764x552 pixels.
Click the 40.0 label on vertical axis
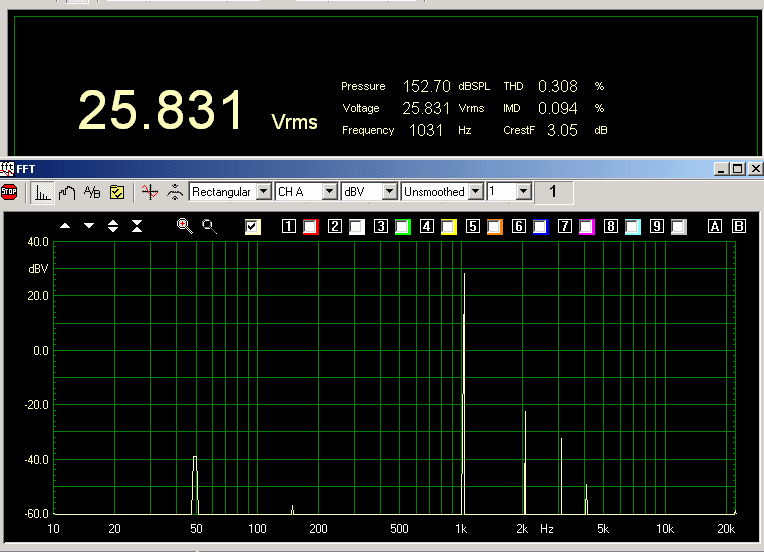[38, 242]
